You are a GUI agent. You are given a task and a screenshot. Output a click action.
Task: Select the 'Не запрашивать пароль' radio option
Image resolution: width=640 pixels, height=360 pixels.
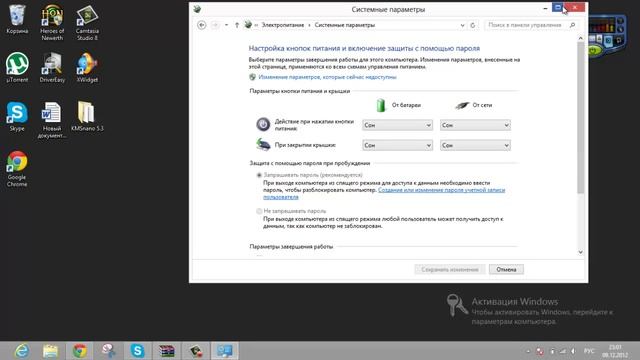[259, 211]
